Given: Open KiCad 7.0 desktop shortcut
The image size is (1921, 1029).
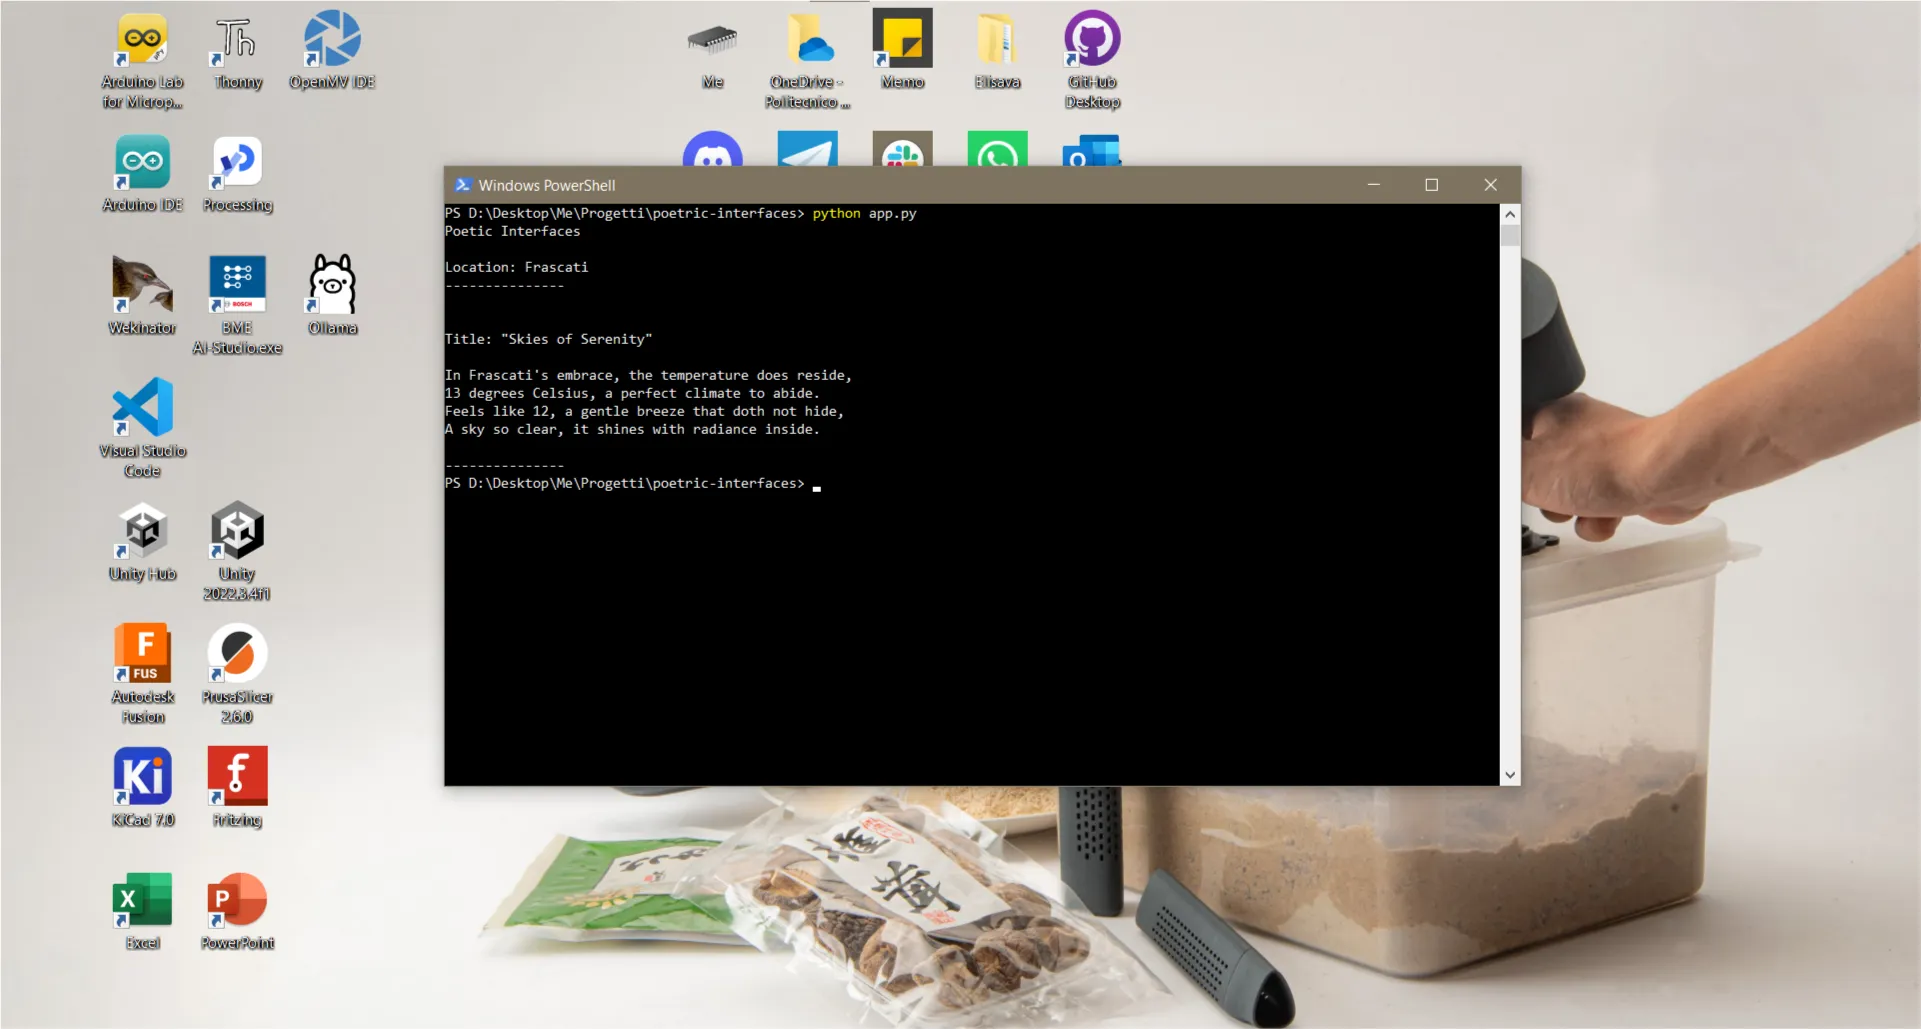Looking at the screenshot, I should click(x=142, y=779).
